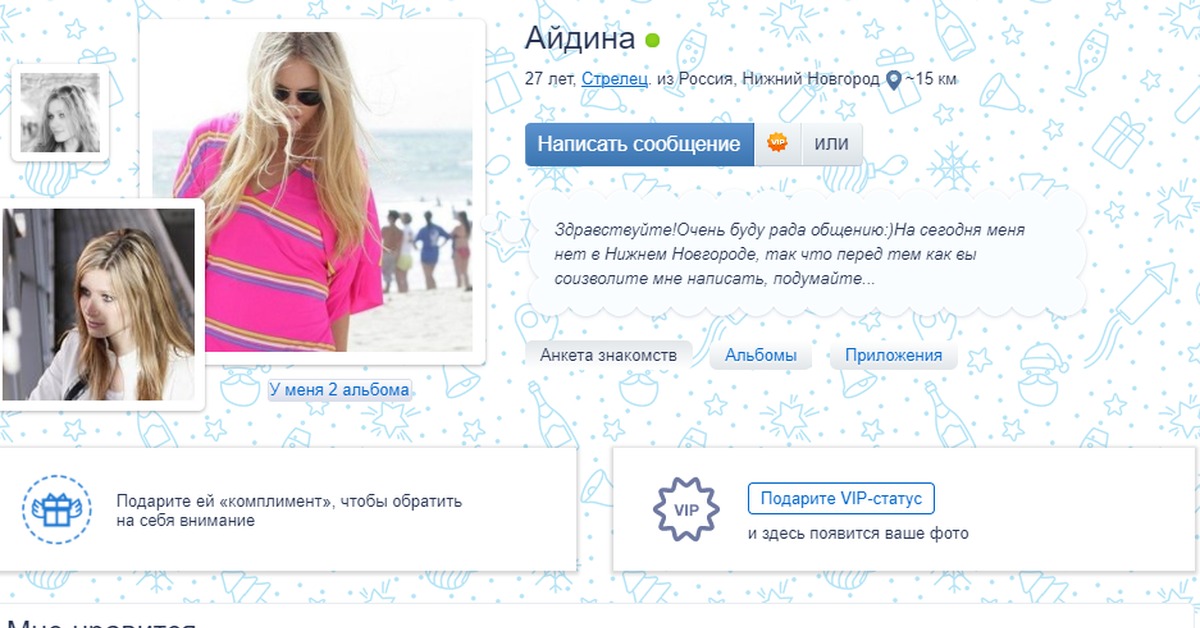Click Написать сообщение button
The width and height of the screenshot is (1200, 628).
tap(639, 144)
